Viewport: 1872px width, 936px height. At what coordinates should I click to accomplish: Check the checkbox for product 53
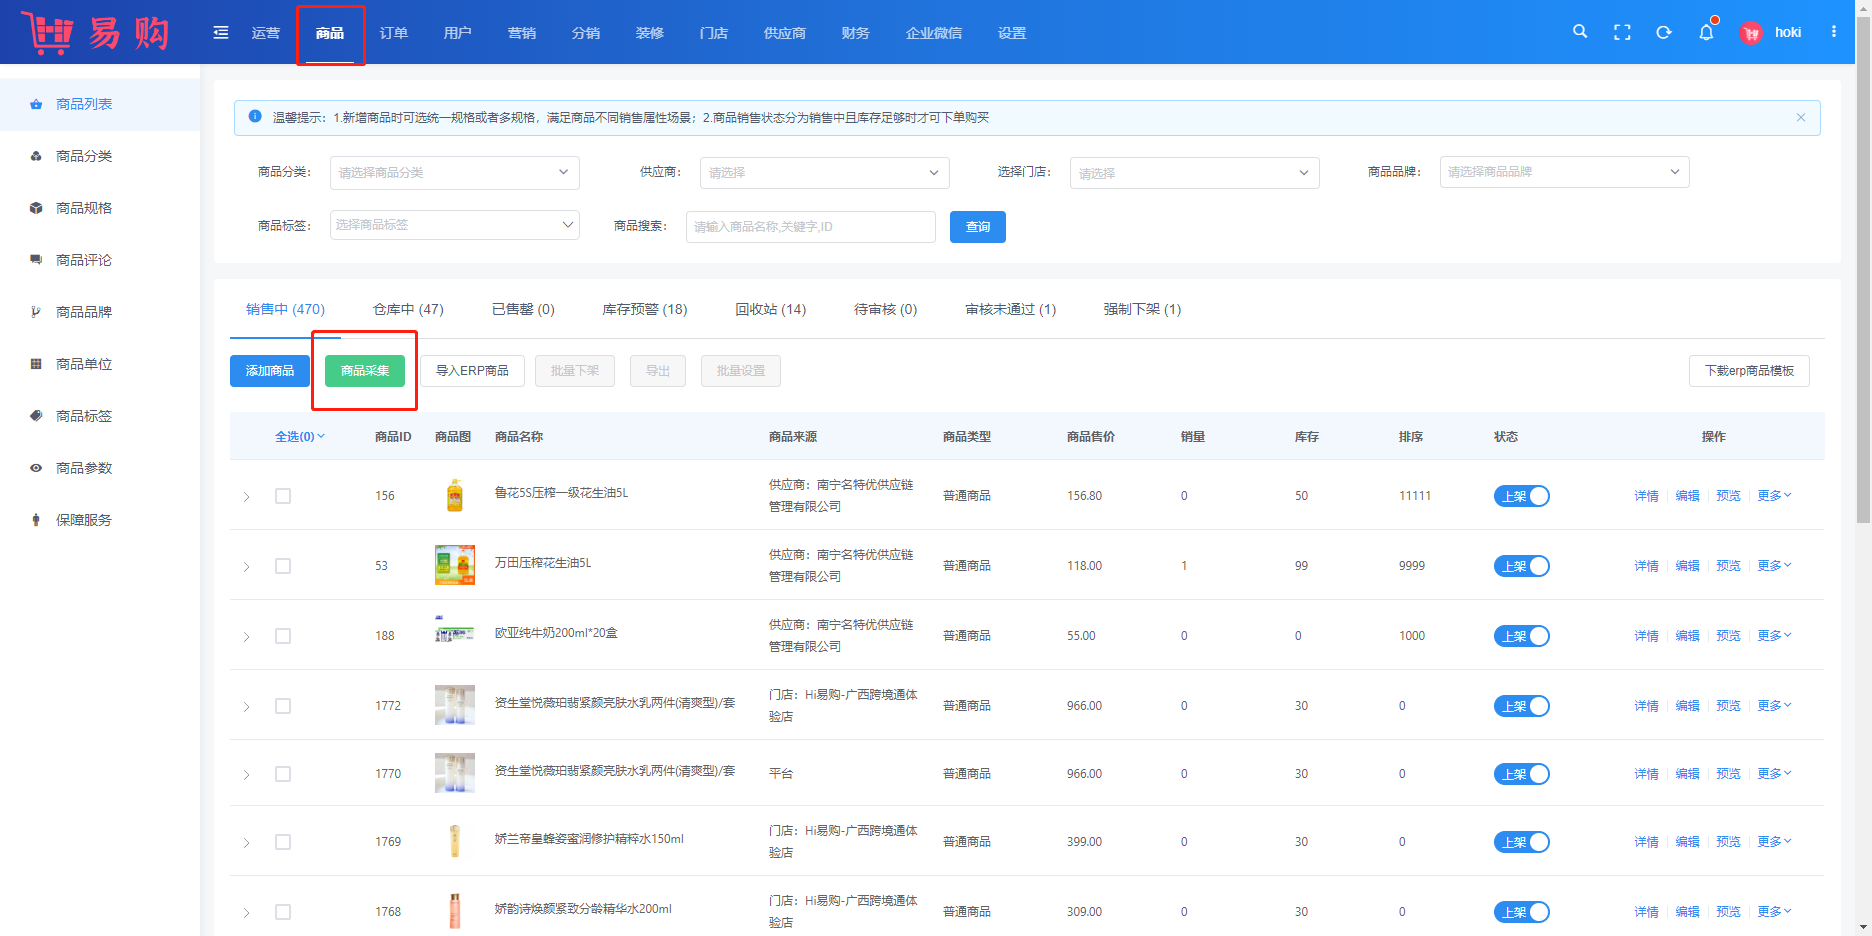coord(283,566)
